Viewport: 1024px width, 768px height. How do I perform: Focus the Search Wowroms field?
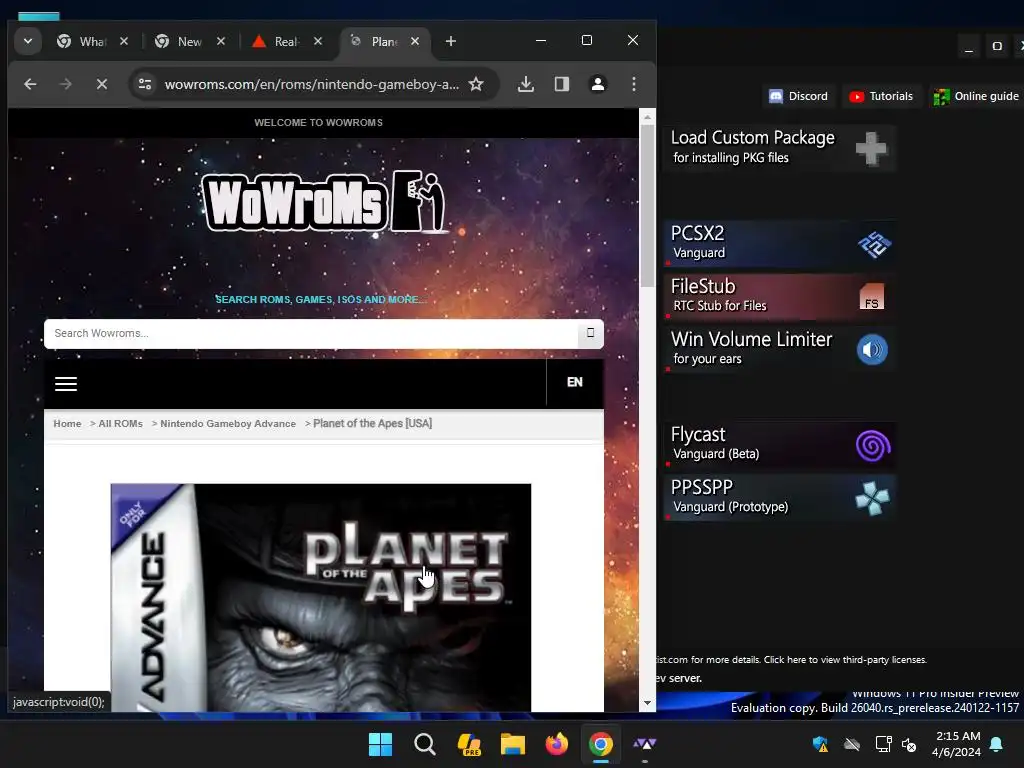(311, 334)
